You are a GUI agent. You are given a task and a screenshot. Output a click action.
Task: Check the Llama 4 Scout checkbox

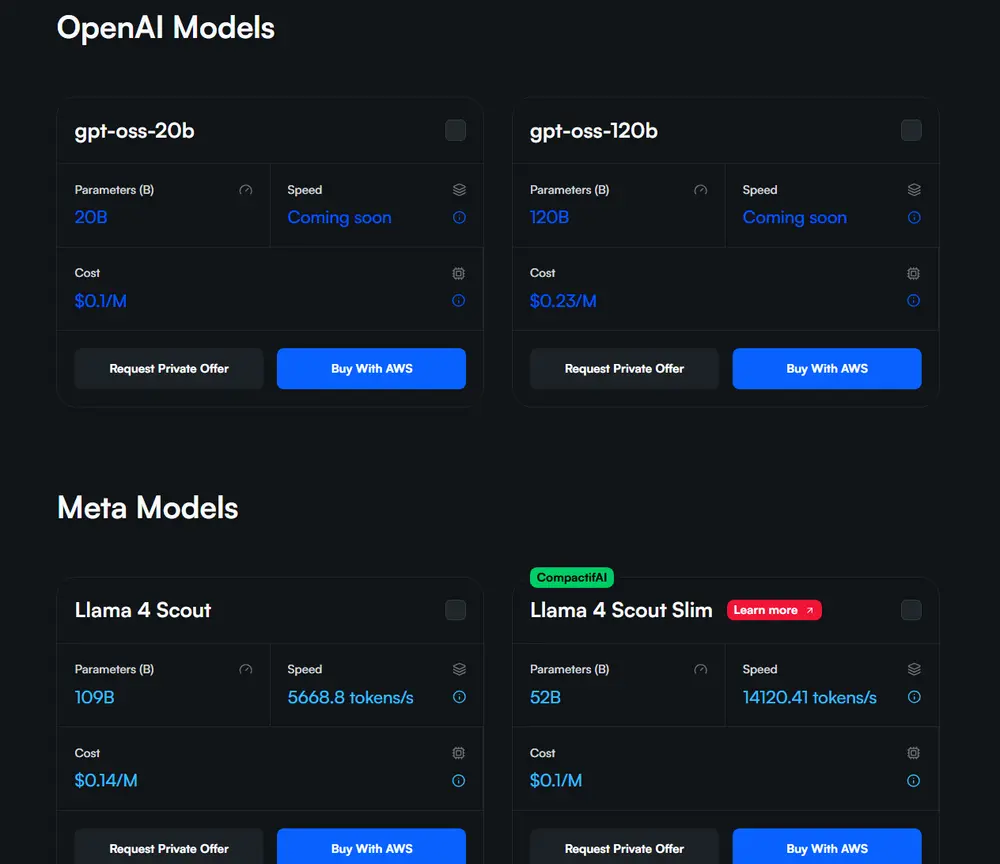455,610
